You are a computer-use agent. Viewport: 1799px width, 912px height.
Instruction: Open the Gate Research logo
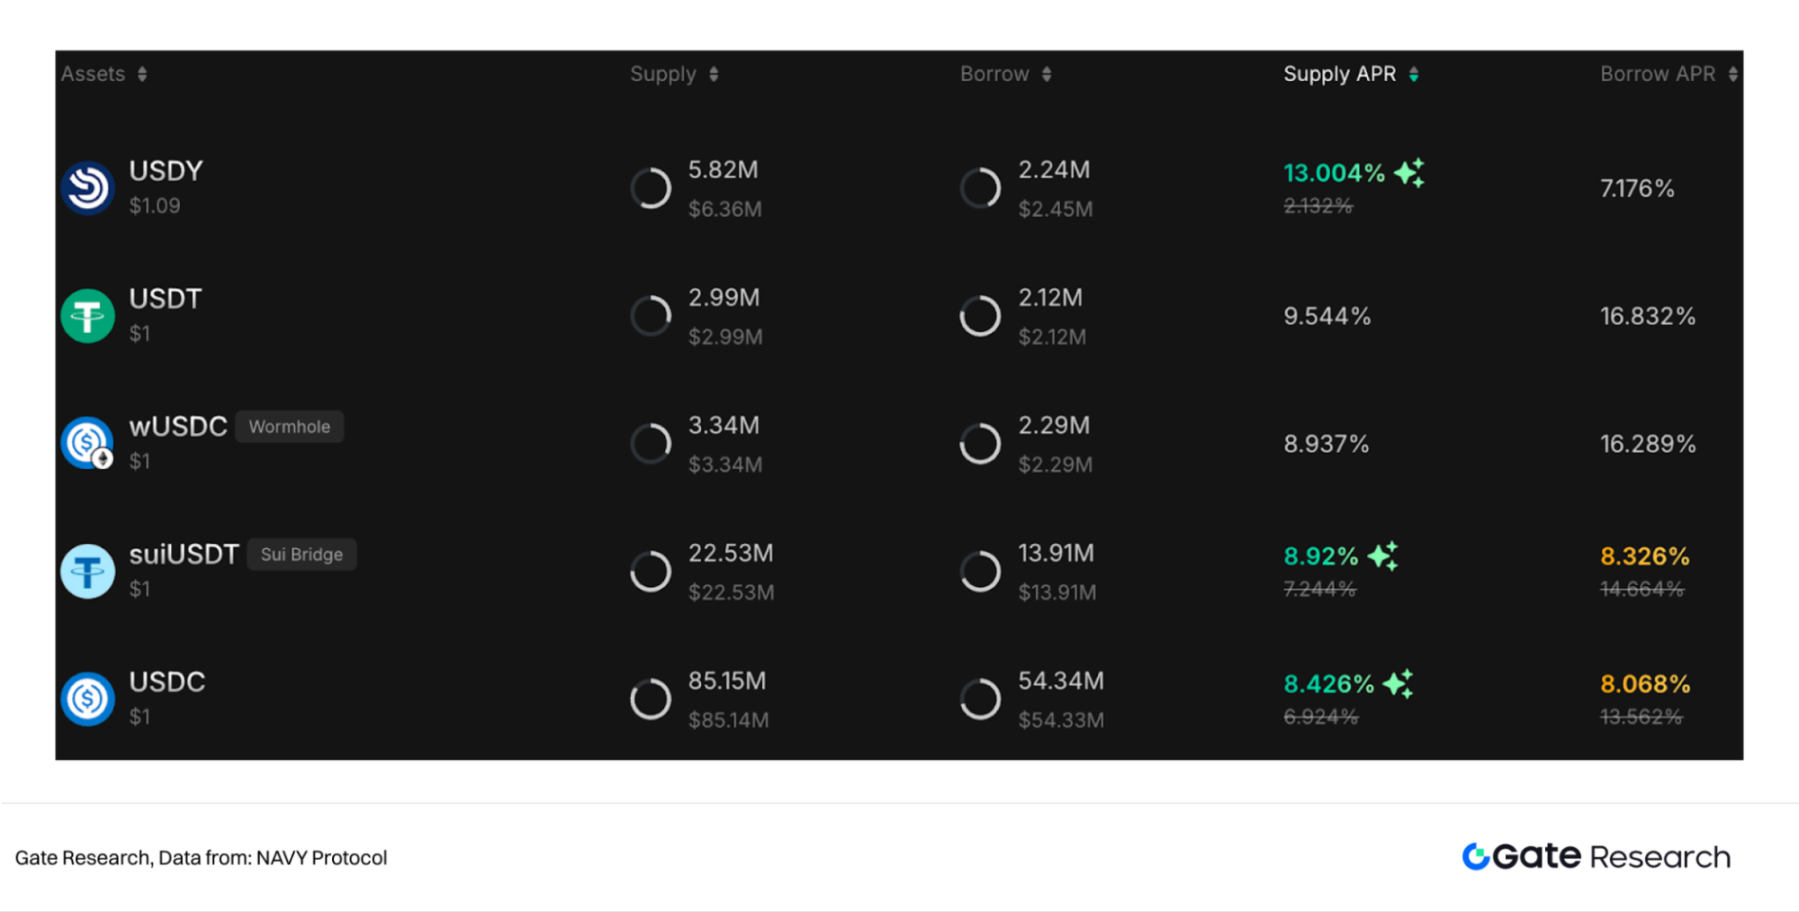click(x=1596, y=857)
